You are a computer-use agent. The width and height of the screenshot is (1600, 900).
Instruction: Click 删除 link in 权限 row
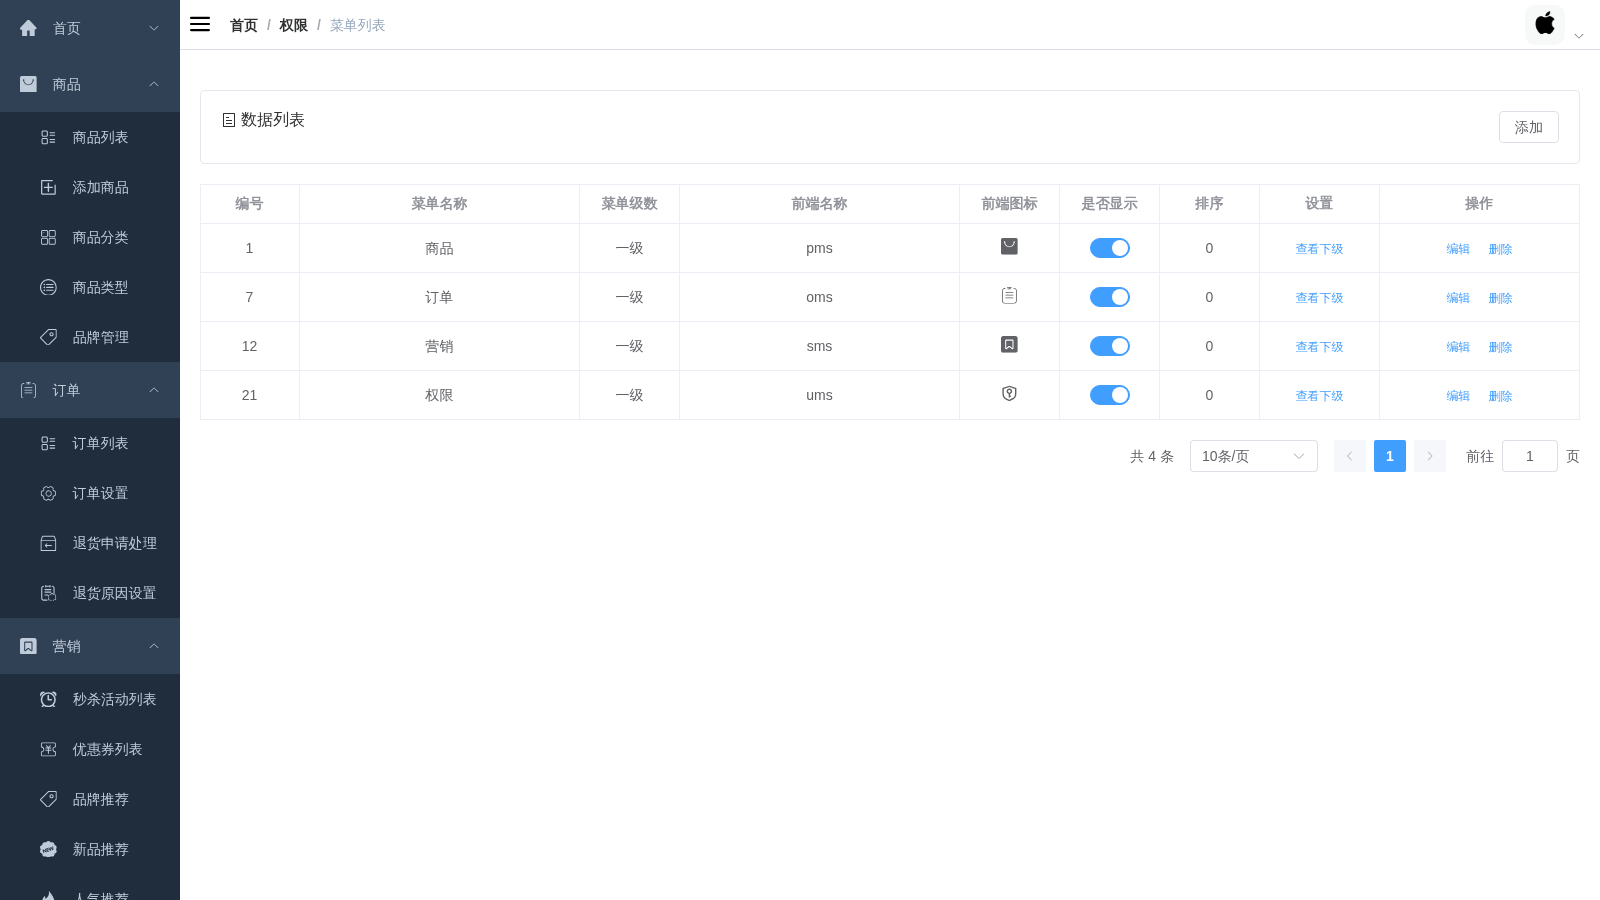click(x=1500, y=396)
